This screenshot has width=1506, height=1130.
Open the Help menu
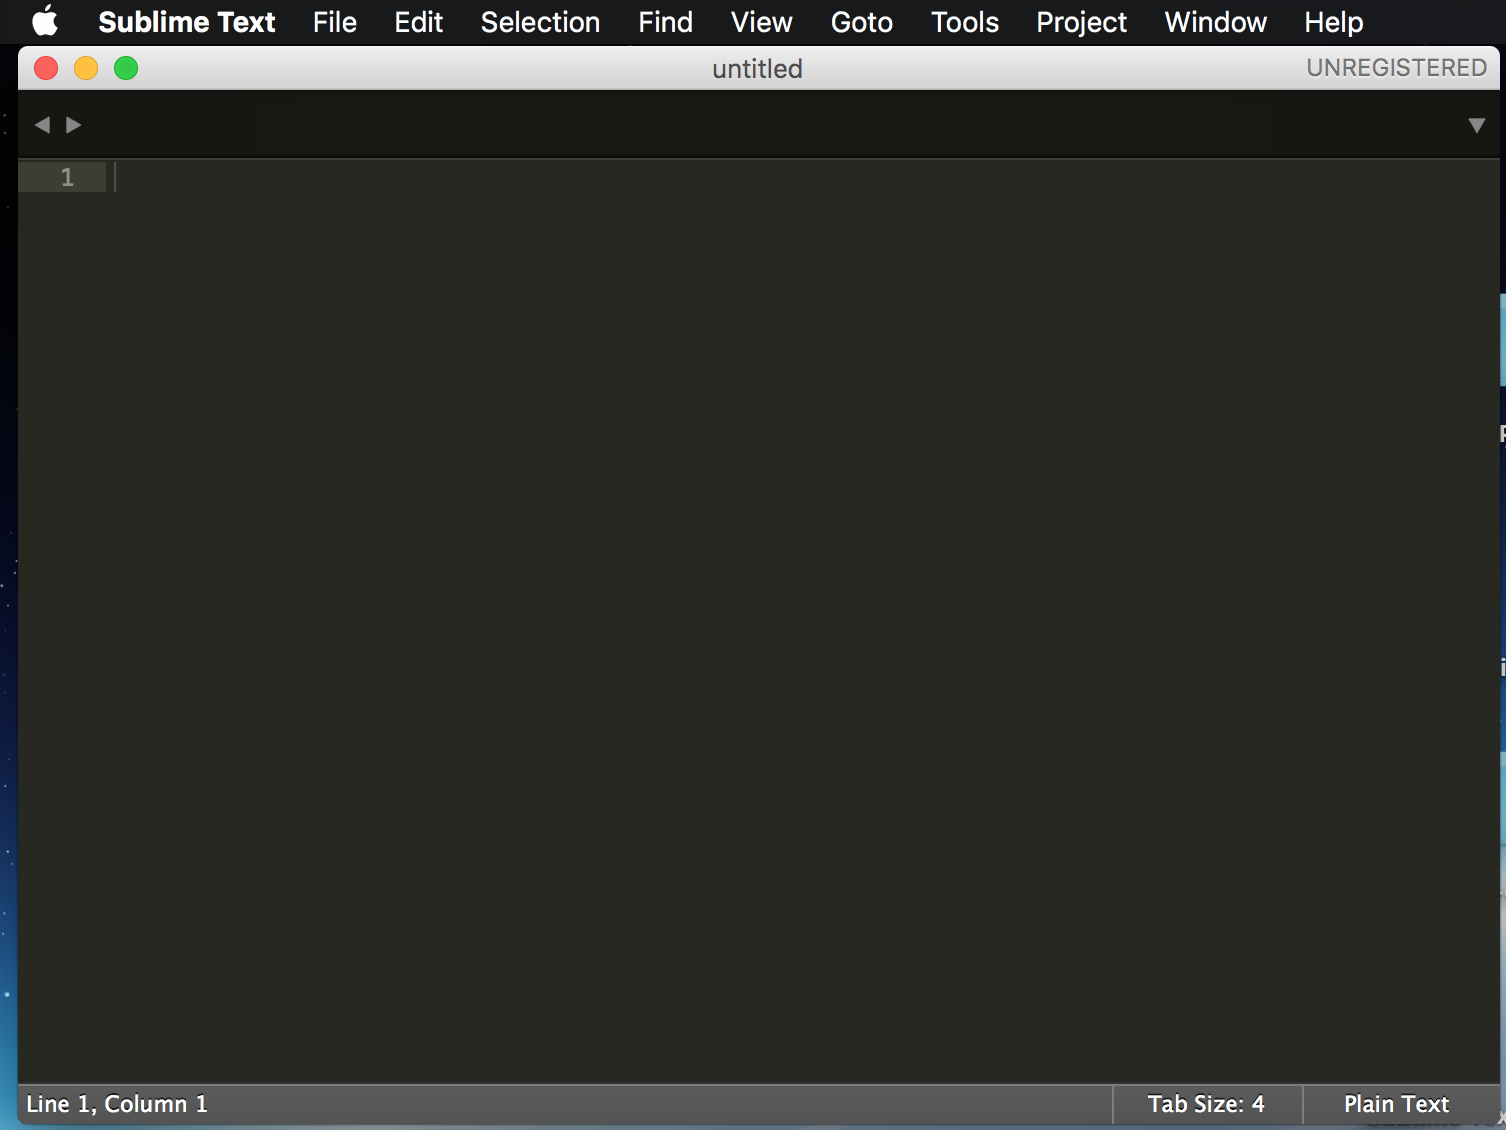point(1333,22)
